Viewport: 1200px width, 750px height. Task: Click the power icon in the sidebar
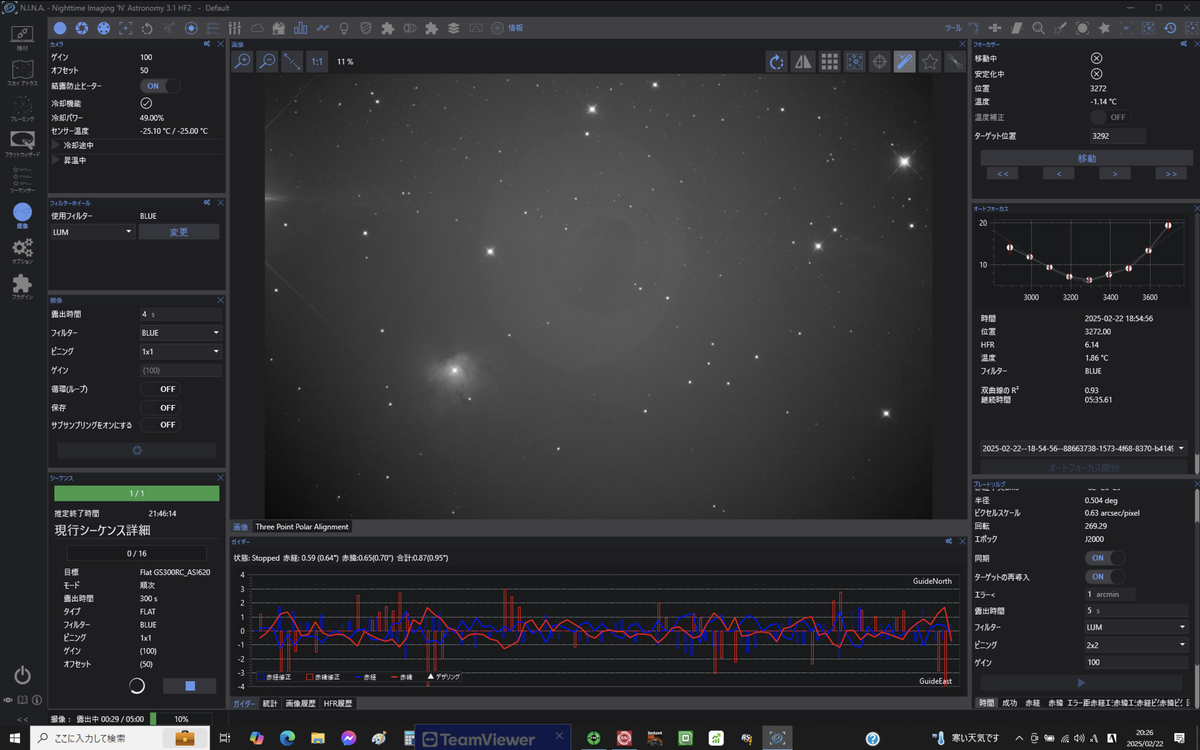click(x=22, y=676)
